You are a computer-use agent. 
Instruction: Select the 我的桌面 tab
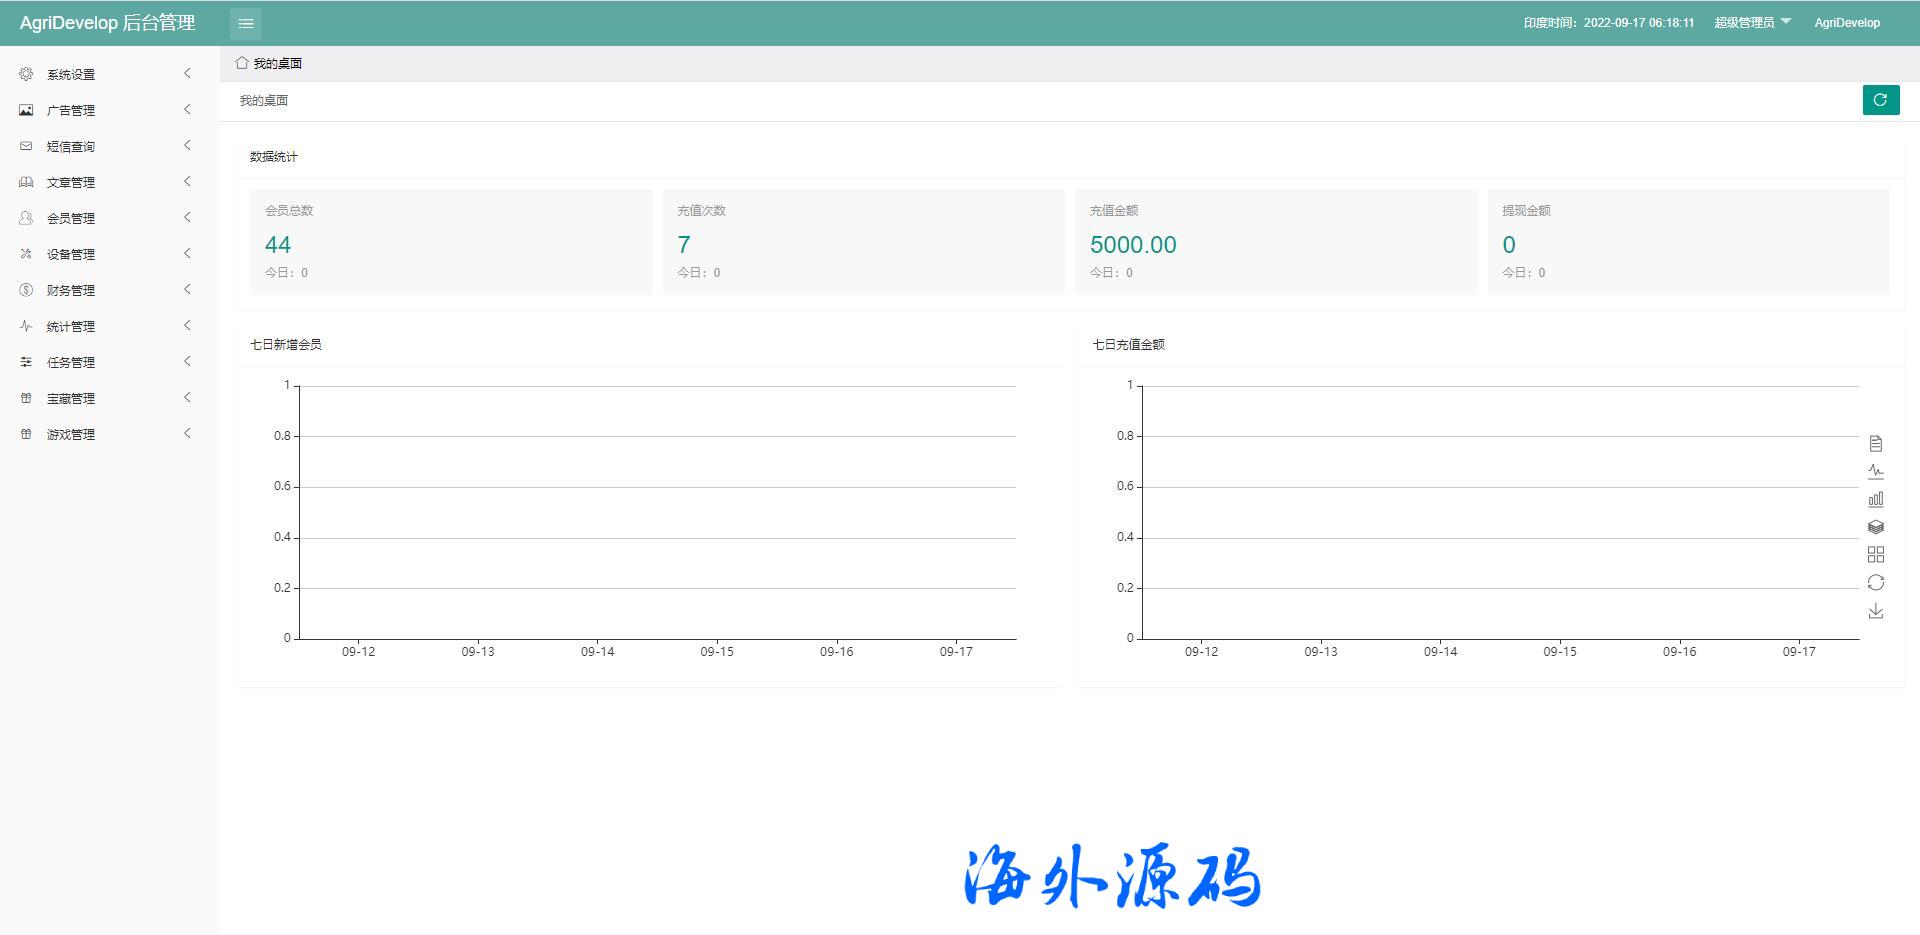pos(277,63)
